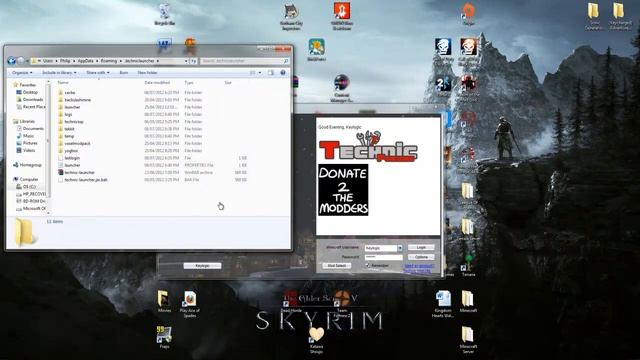
Task: Sort by the Type column header
Action: 189,82
